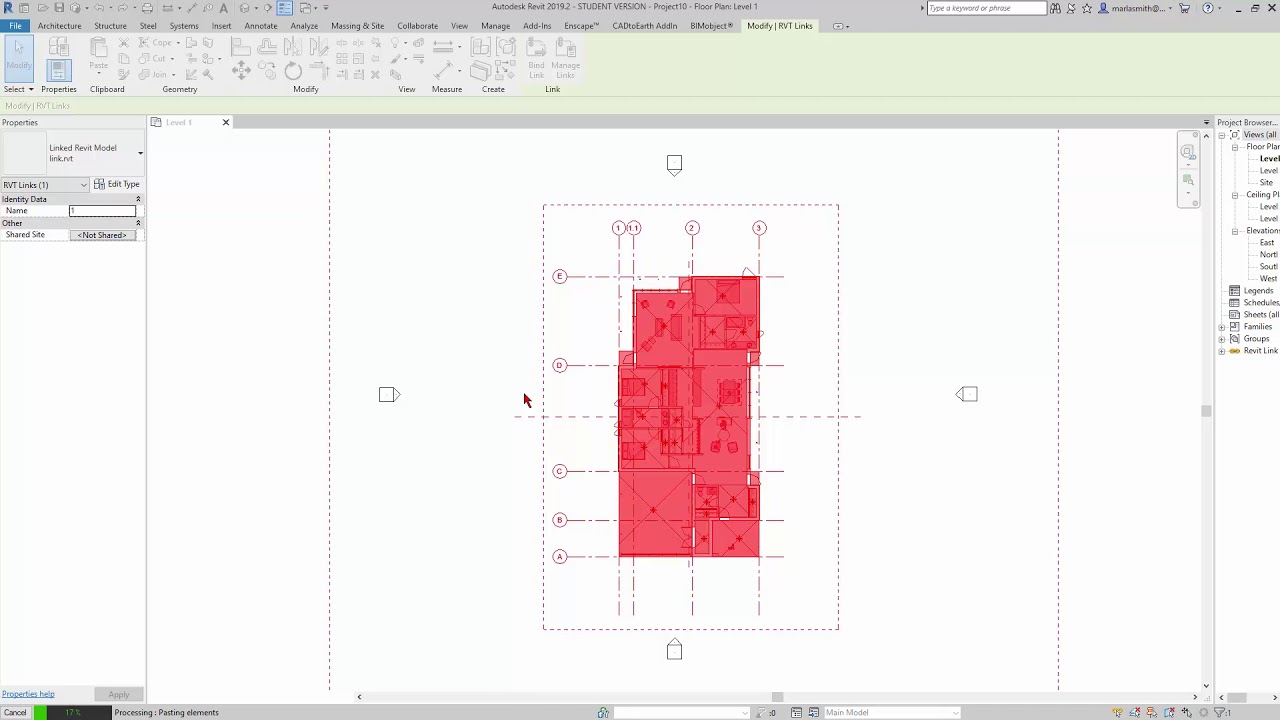
Task: Click the Filter icon in status bar
Action: (1222, 713)
